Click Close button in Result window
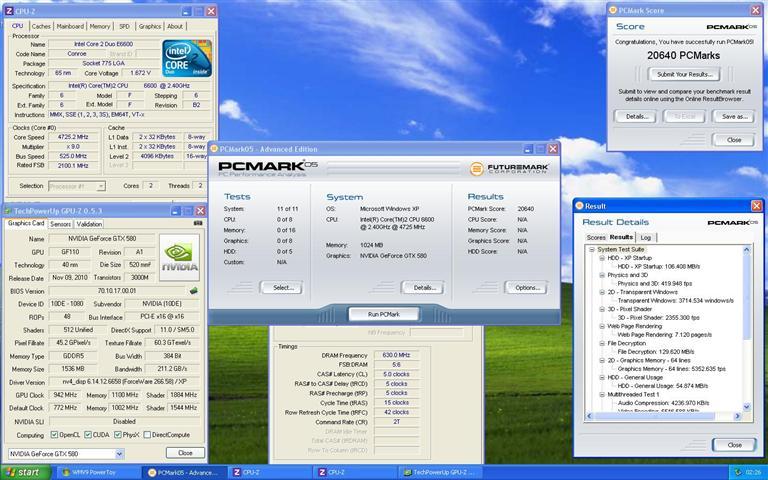The width and height of the screenshot is (768, 480). (x=734, y=445)
